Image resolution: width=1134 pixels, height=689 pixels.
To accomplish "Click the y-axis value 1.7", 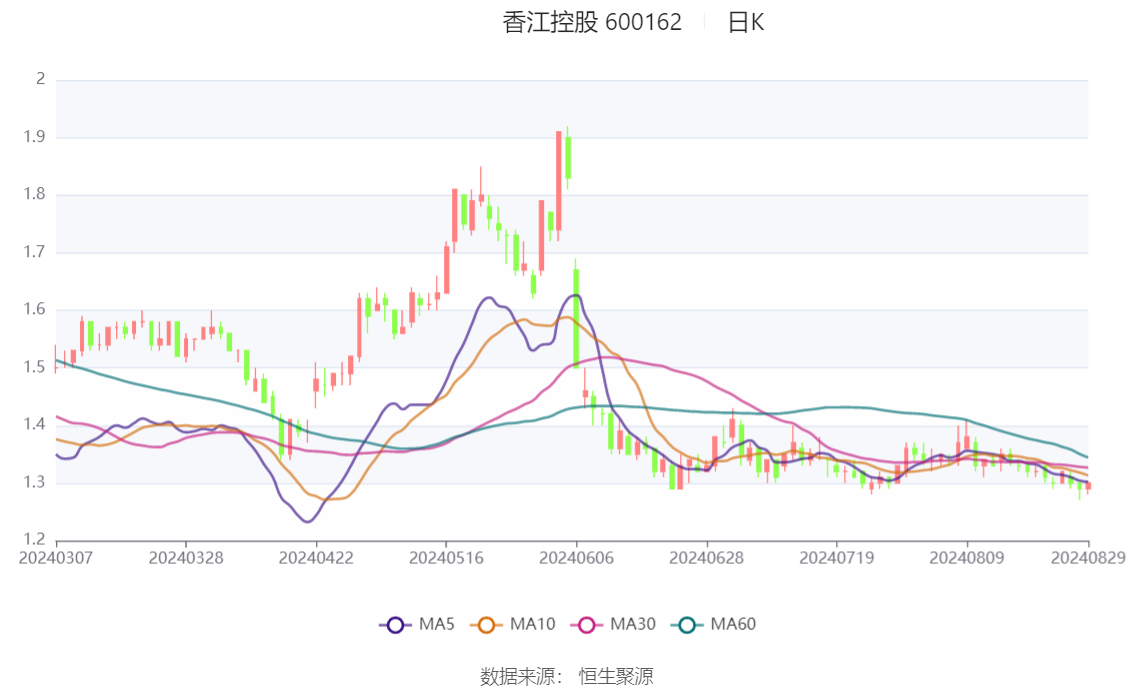I will [34, 252].
